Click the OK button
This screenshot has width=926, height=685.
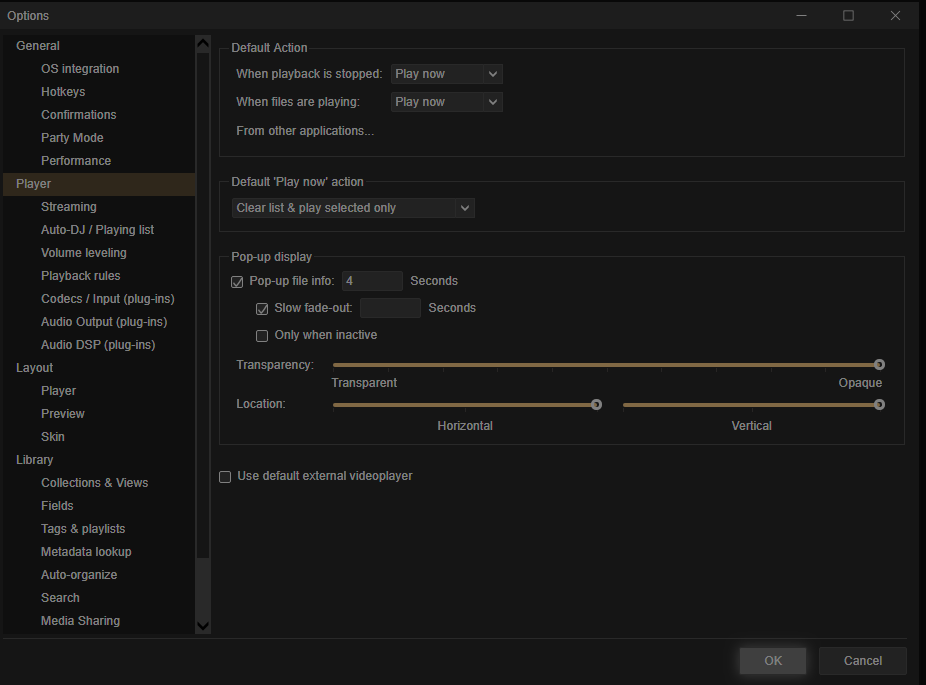tap(773, 661)
